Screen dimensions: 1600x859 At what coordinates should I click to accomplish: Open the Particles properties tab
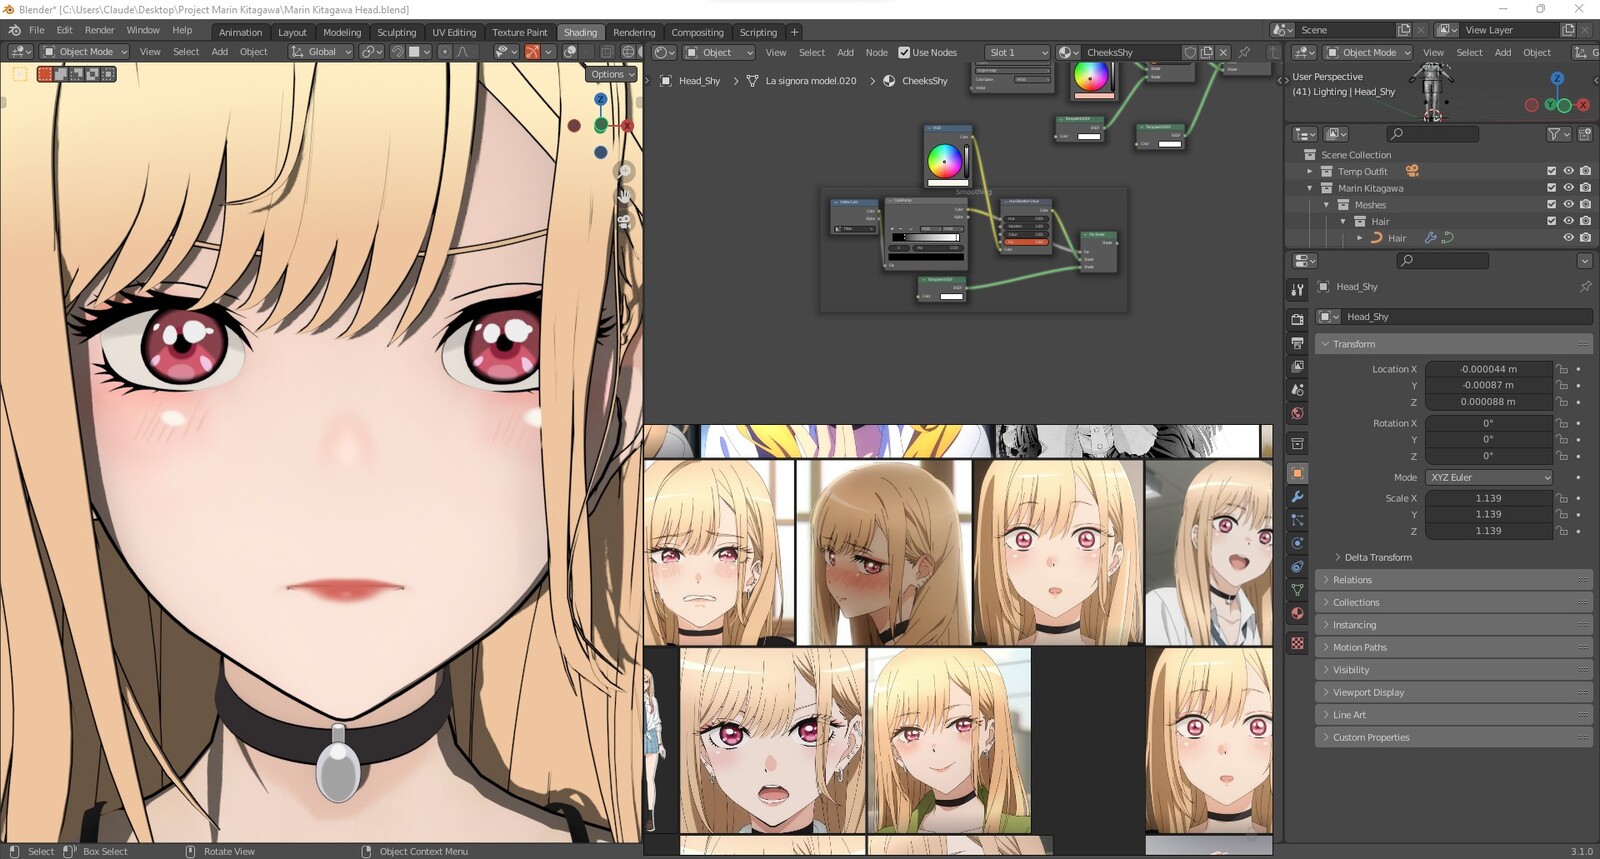[1297, 520]
